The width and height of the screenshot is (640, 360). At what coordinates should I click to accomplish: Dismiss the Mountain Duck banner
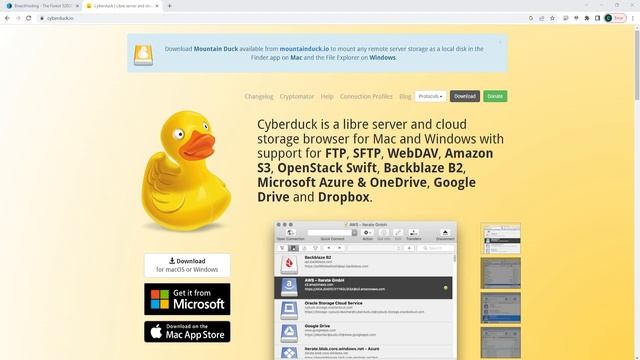(500, 42)
